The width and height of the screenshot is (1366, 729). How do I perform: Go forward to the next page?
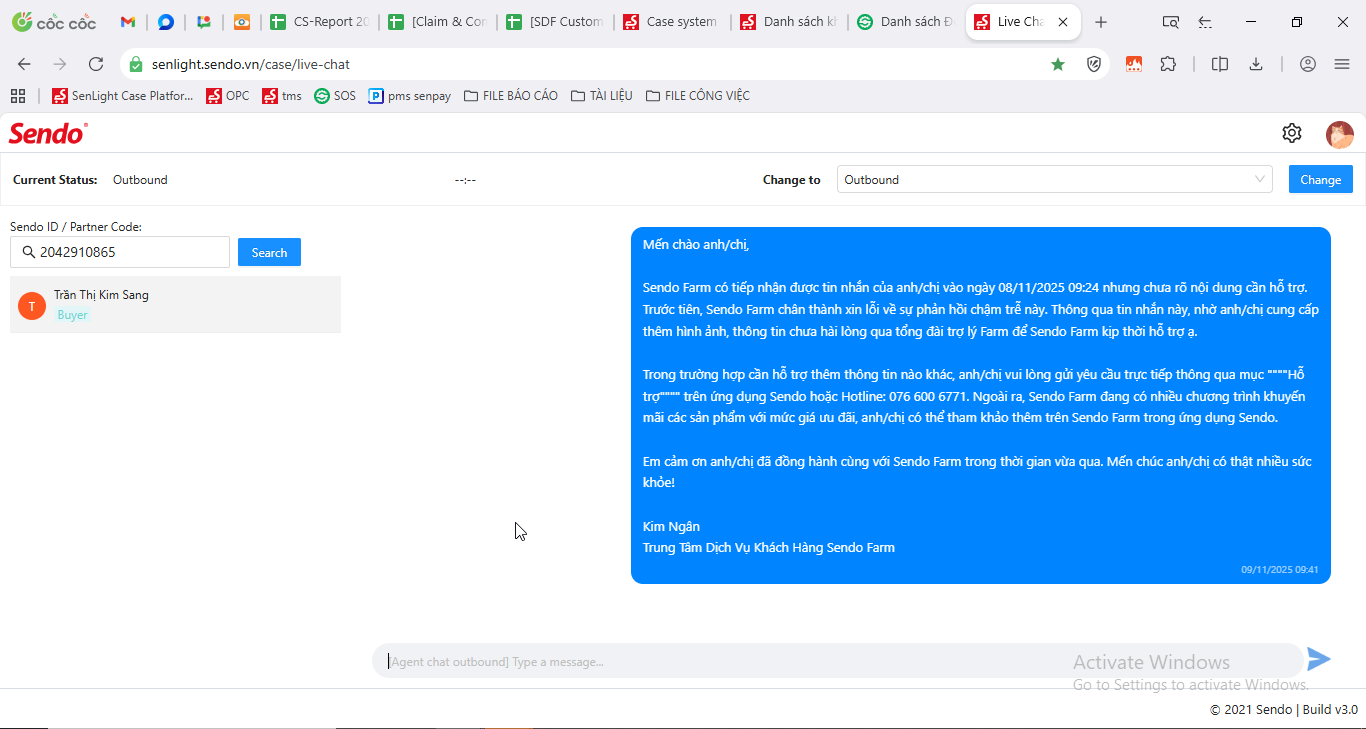[x=60, y=64]
